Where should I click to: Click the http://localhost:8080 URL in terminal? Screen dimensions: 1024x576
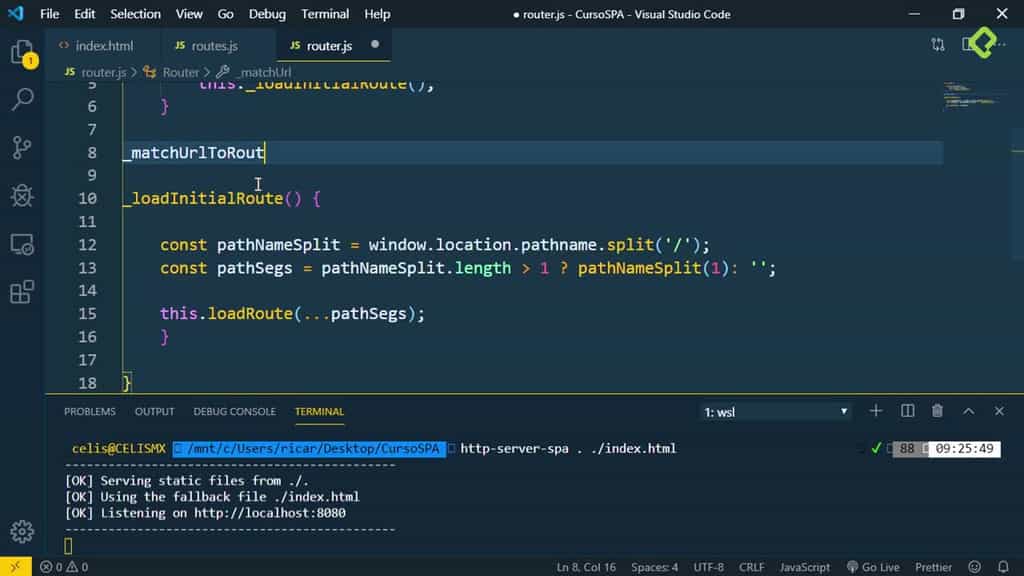click(270, 513)
